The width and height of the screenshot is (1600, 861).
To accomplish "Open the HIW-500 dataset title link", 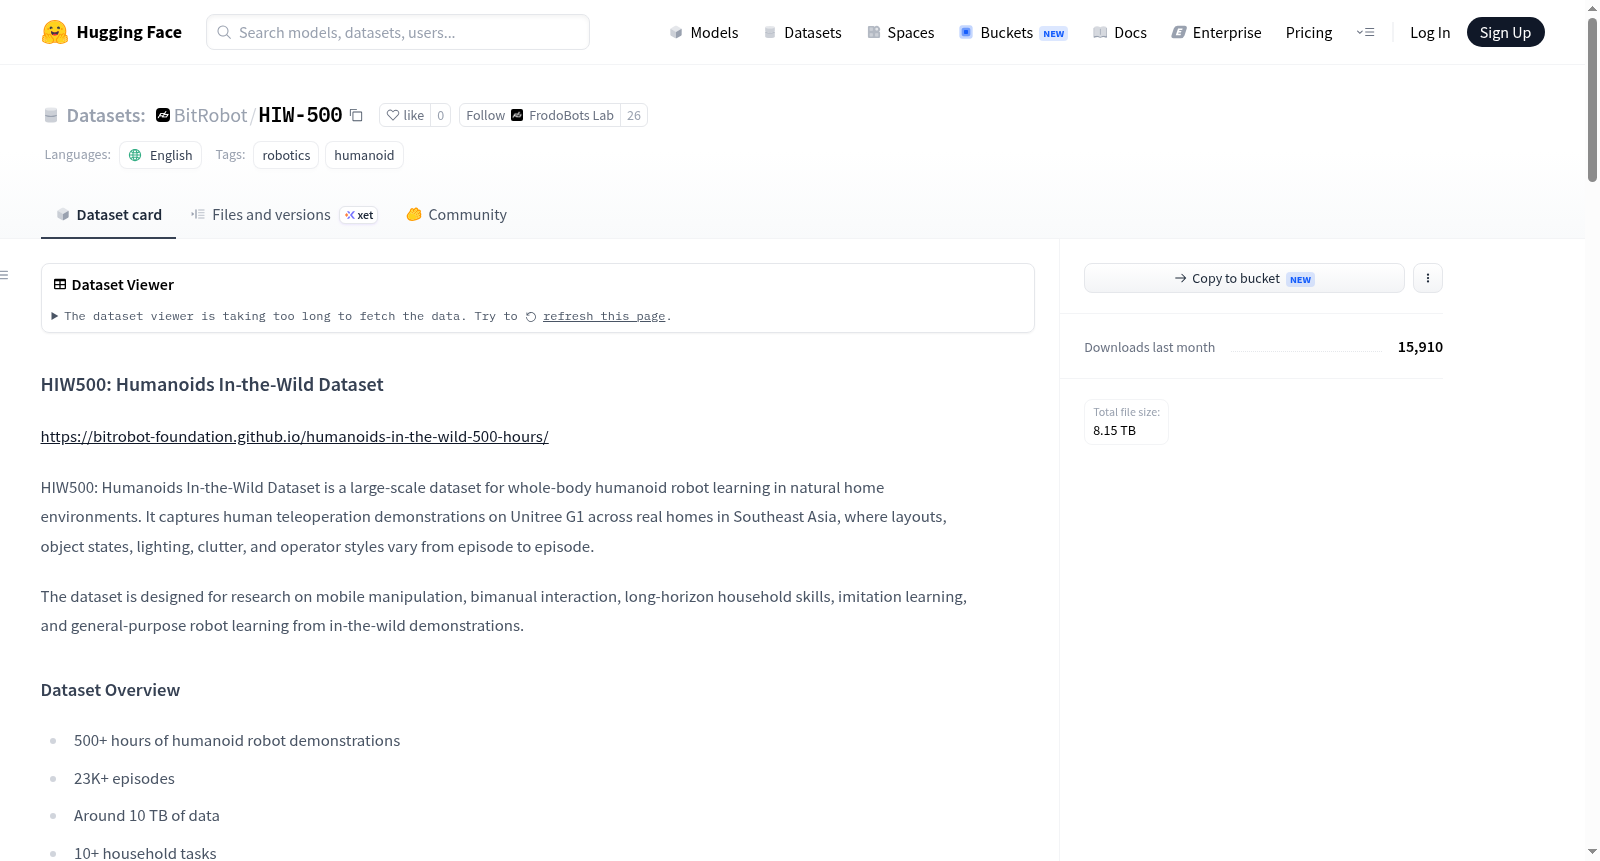I will click(x=300, y=115).
